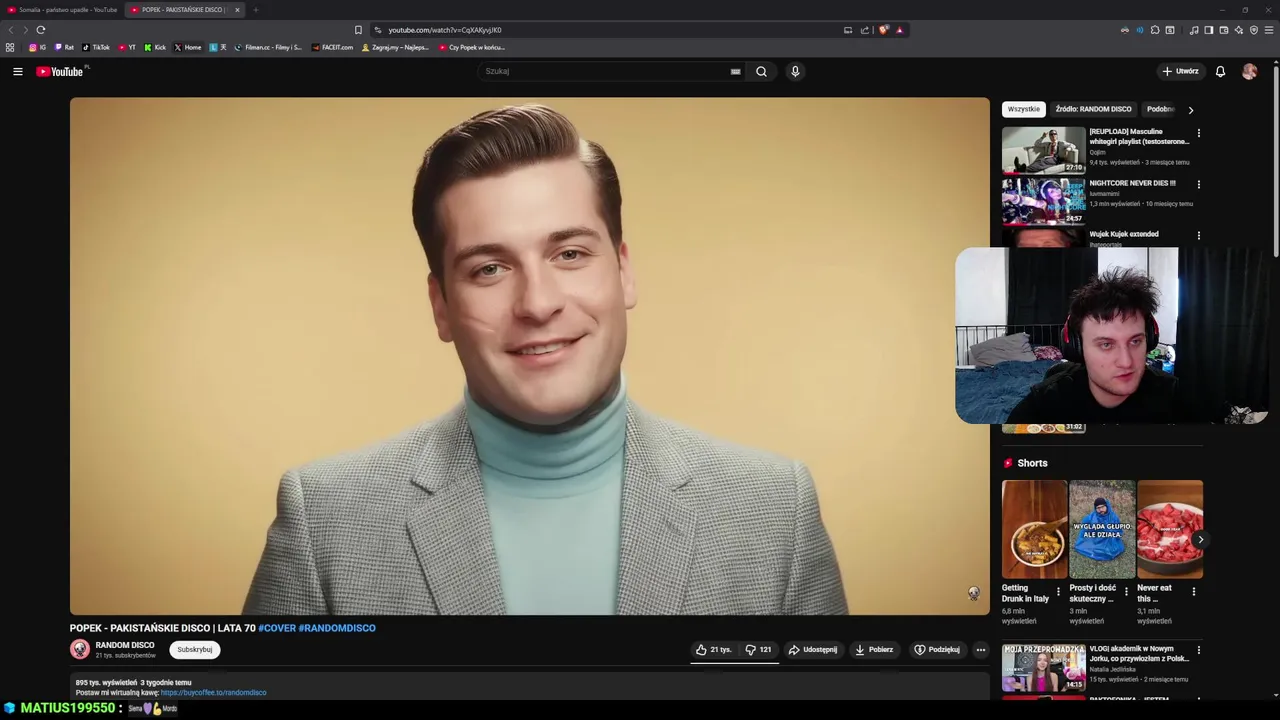
Task: Open the Masculine whitegirl playlist thumbnail
Action: [1043, 150]
